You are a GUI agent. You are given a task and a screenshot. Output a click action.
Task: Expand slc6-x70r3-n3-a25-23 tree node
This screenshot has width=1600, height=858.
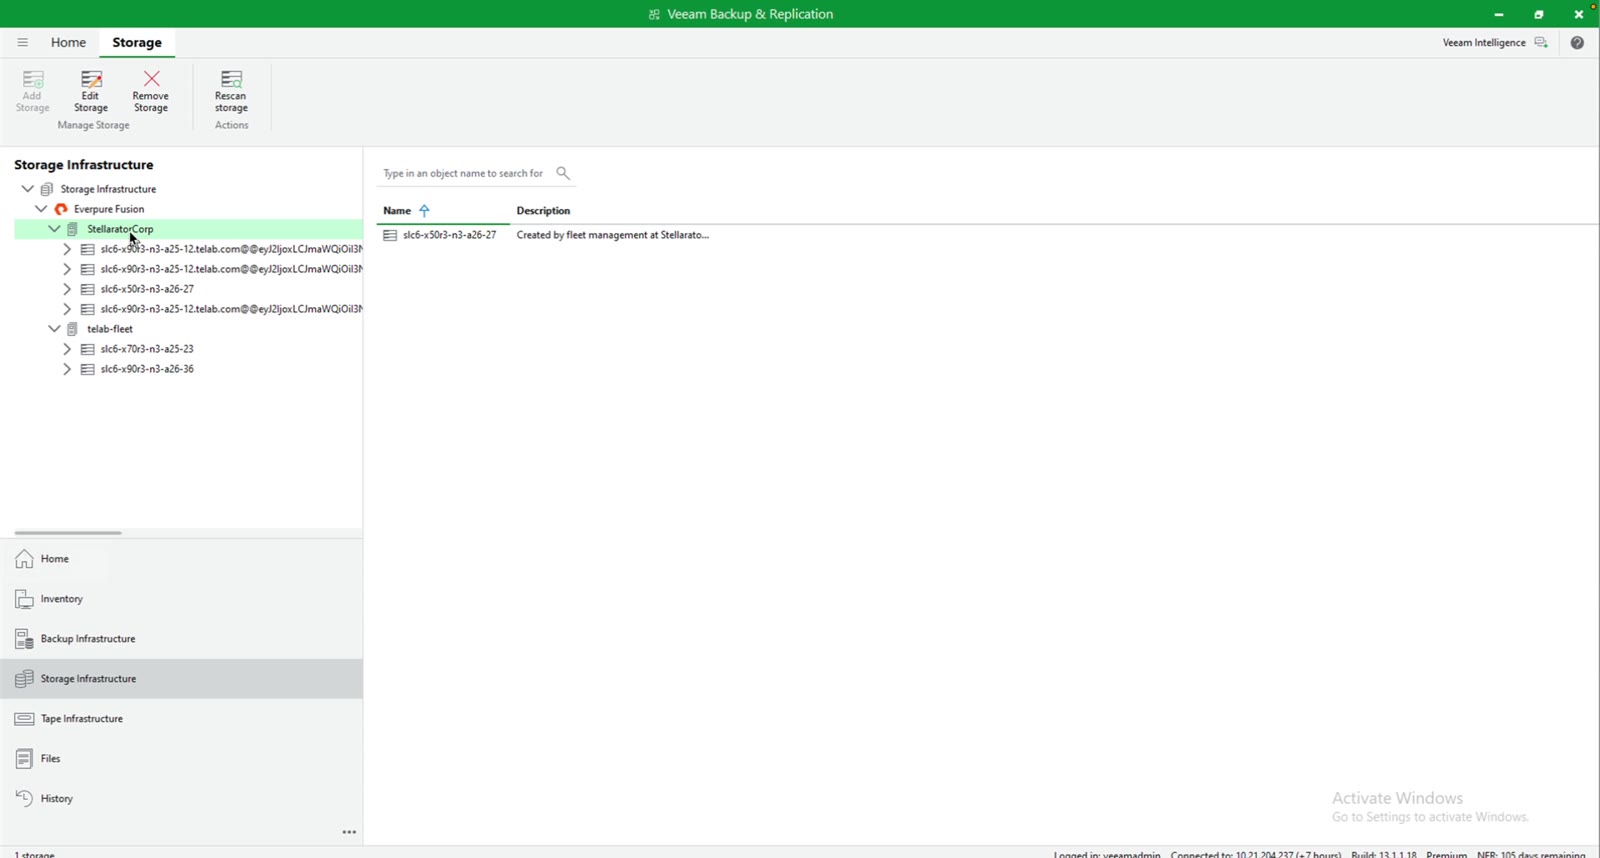pyautogui.click(x=67, y=349)
